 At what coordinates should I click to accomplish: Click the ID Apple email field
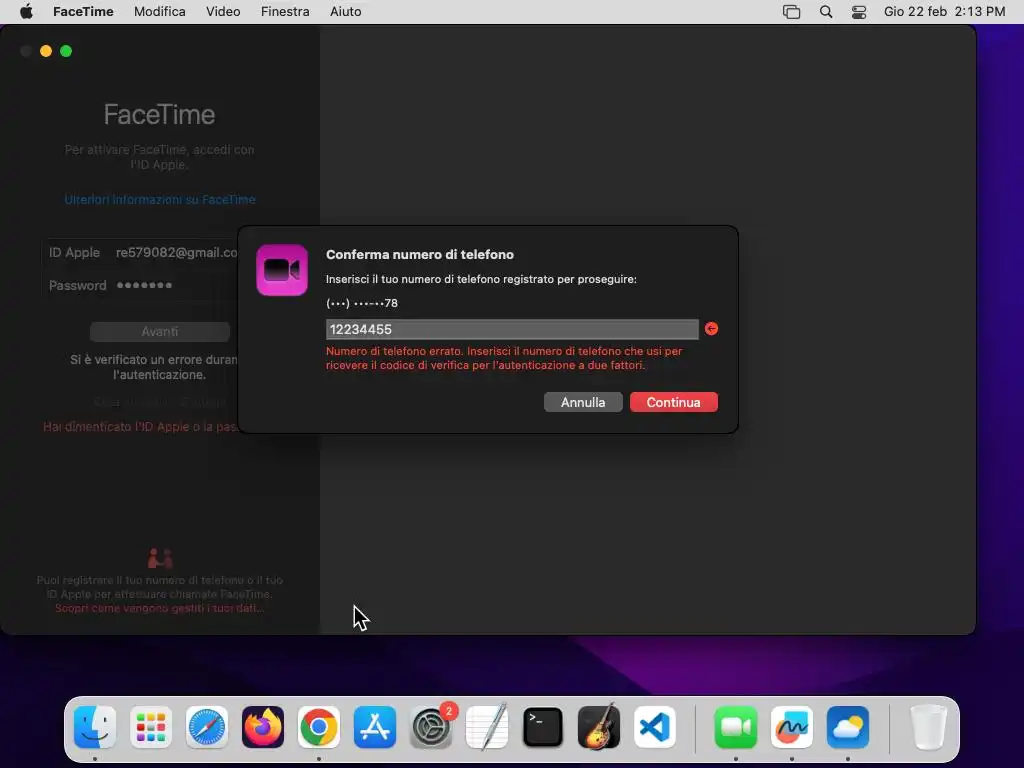point(176,253)
